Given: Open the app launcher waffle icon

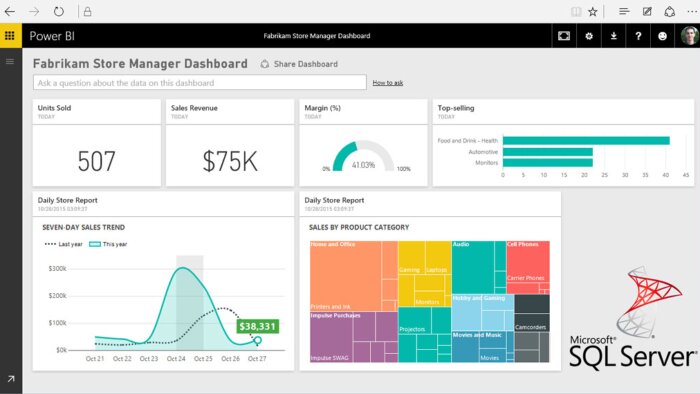Looking at the screenshot, I should 10,36.
